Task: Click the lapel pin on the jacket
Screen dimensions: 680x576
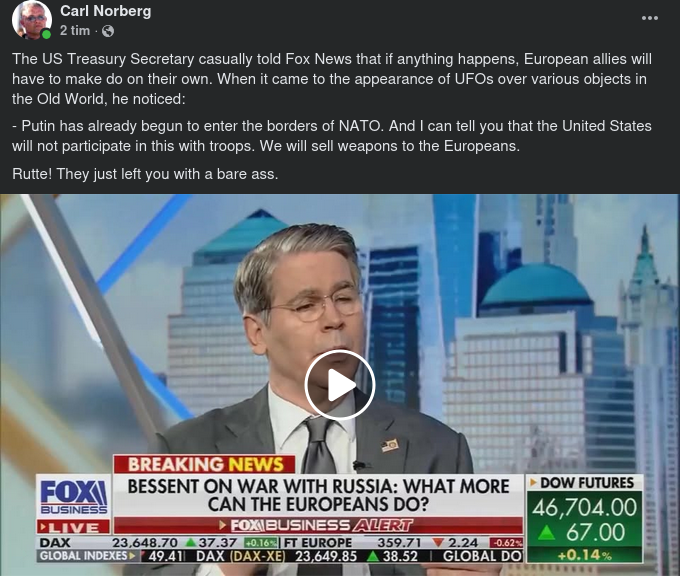Action: click(x=390, y=445)
